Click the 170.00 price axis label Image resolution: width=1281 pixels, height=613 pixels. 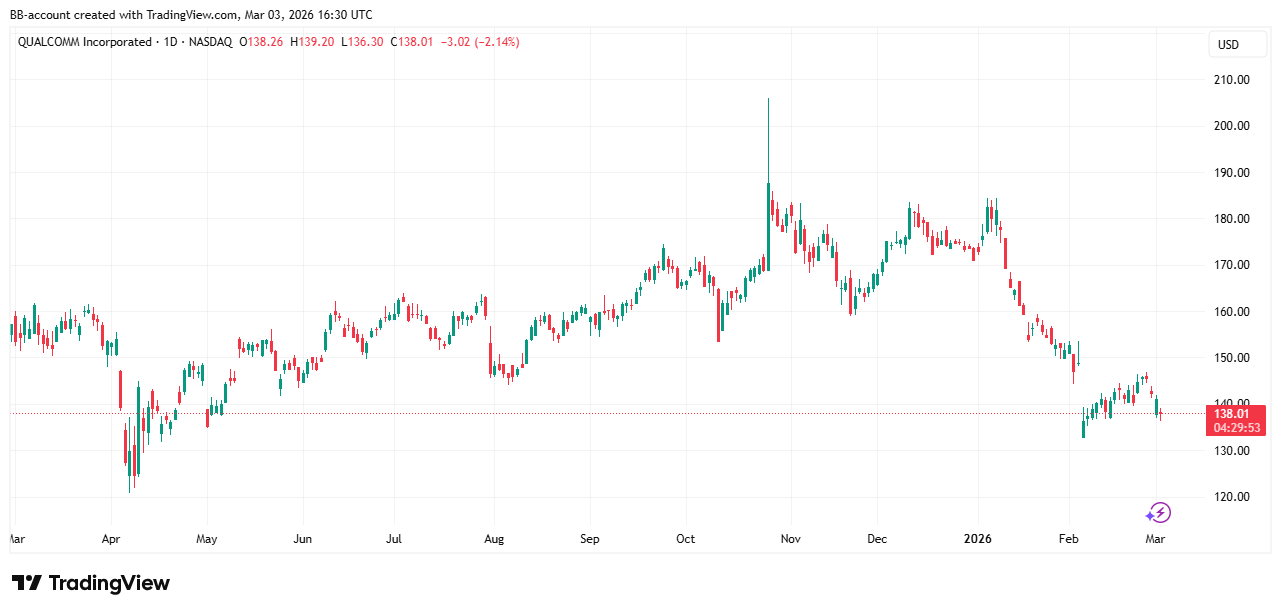pyautogui.click(x=1228, y=265)
